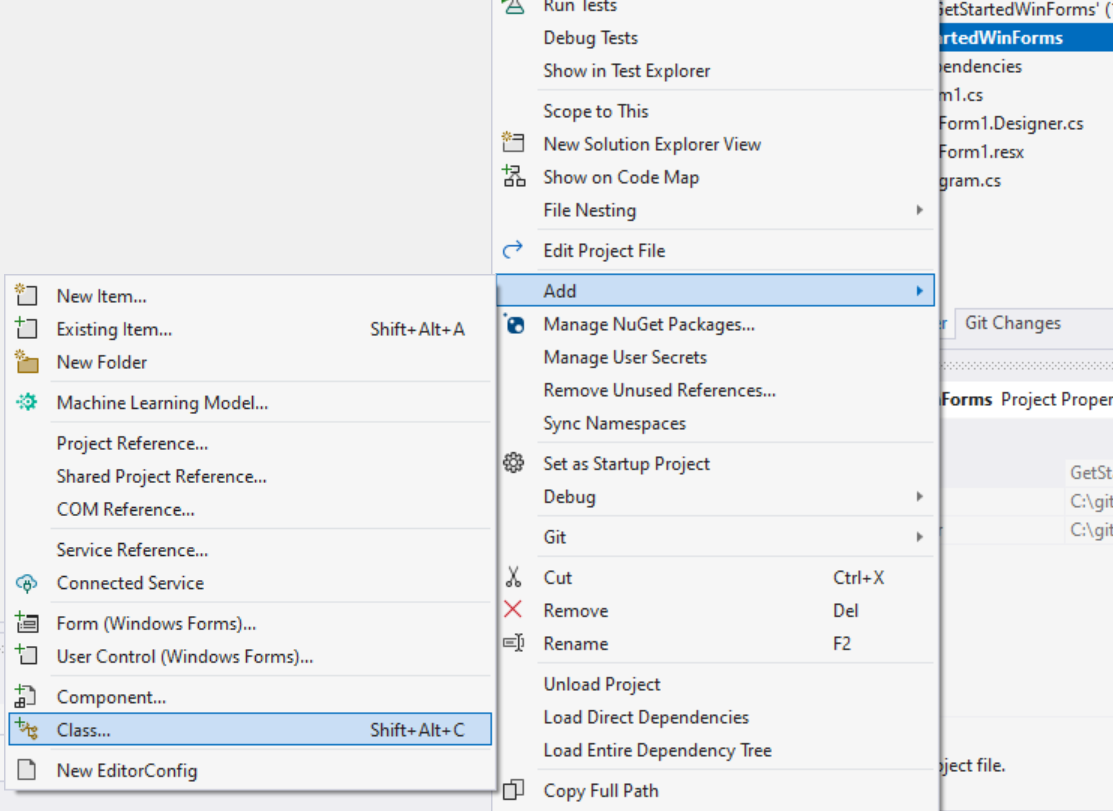Screen dimensions: 1113x811
Task: Select Edit Project File
Action: pyautogui.click(x=604, y=251)
